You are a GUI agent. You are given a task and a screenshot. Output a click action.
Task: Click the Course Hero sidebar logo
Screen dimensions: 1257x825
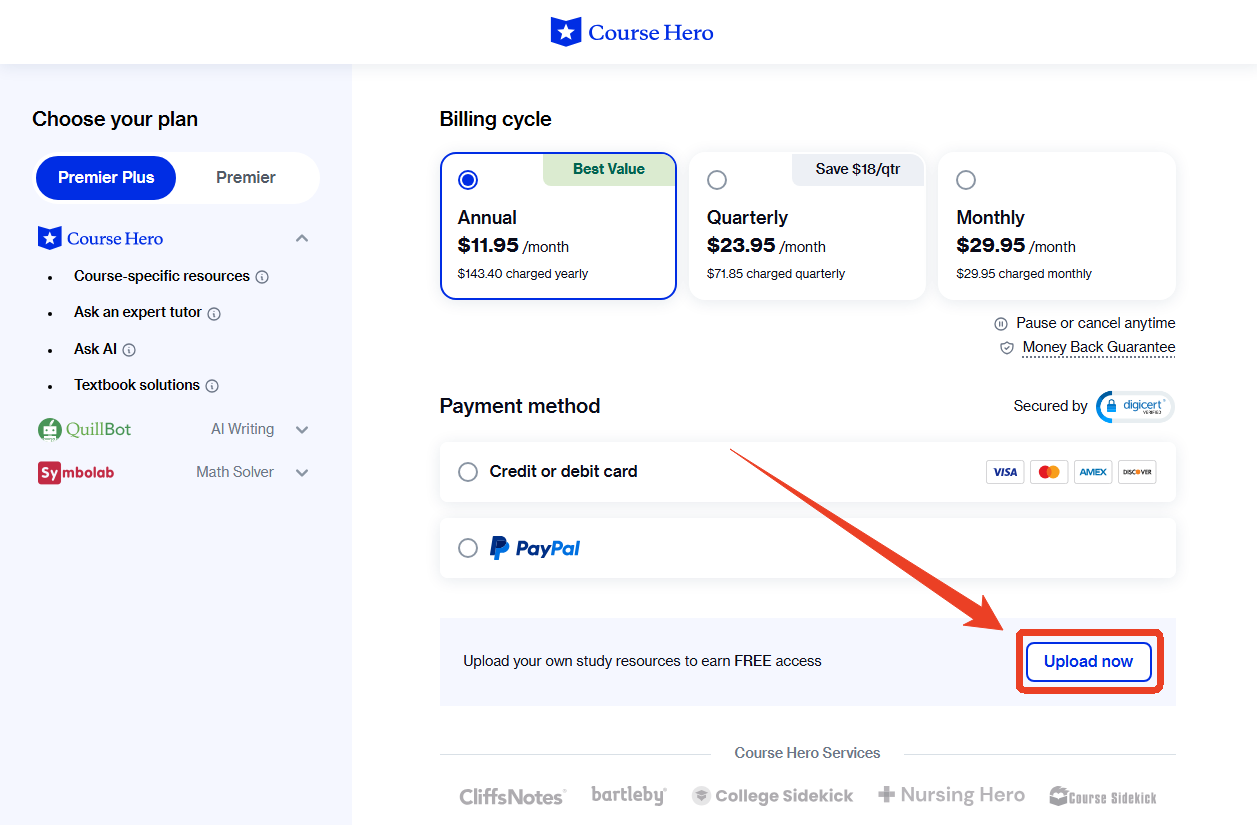click(100, 238)
